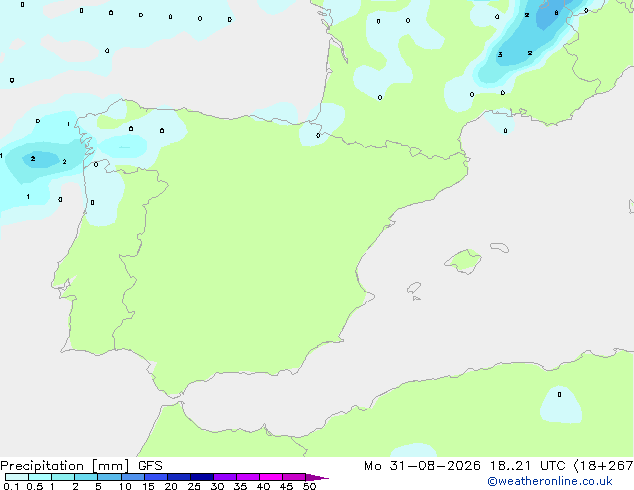Click the "18..21 UTC" time text

click(527, 466)
